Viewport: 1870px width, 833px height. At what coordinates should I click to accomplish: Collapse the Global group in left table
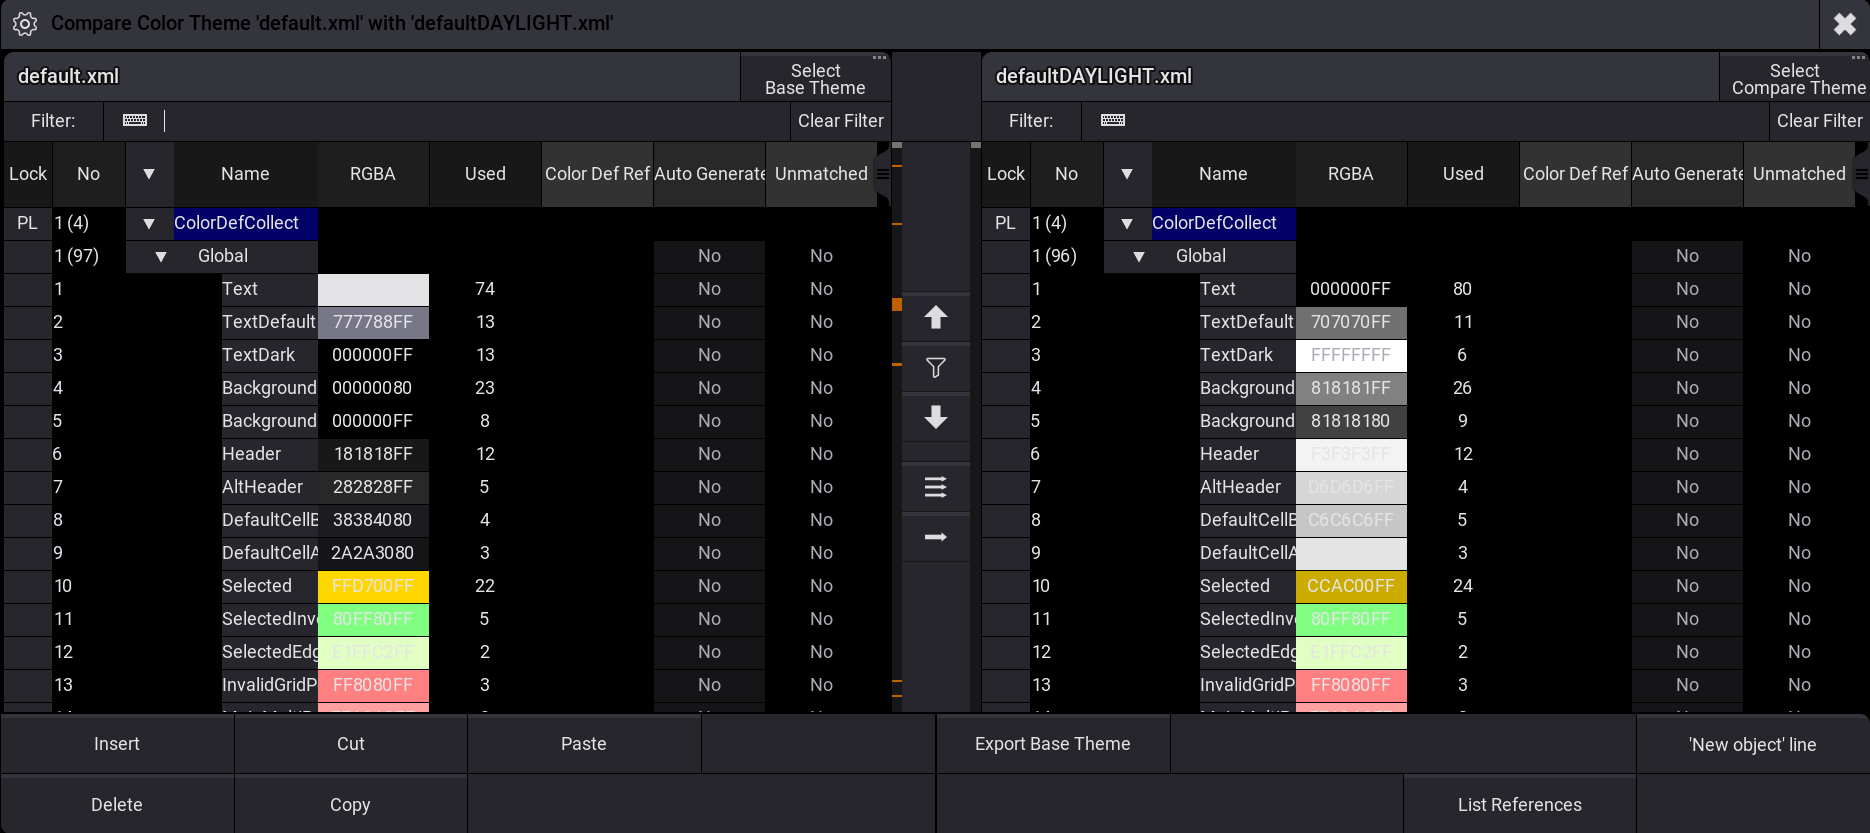(x=161, y=256)
